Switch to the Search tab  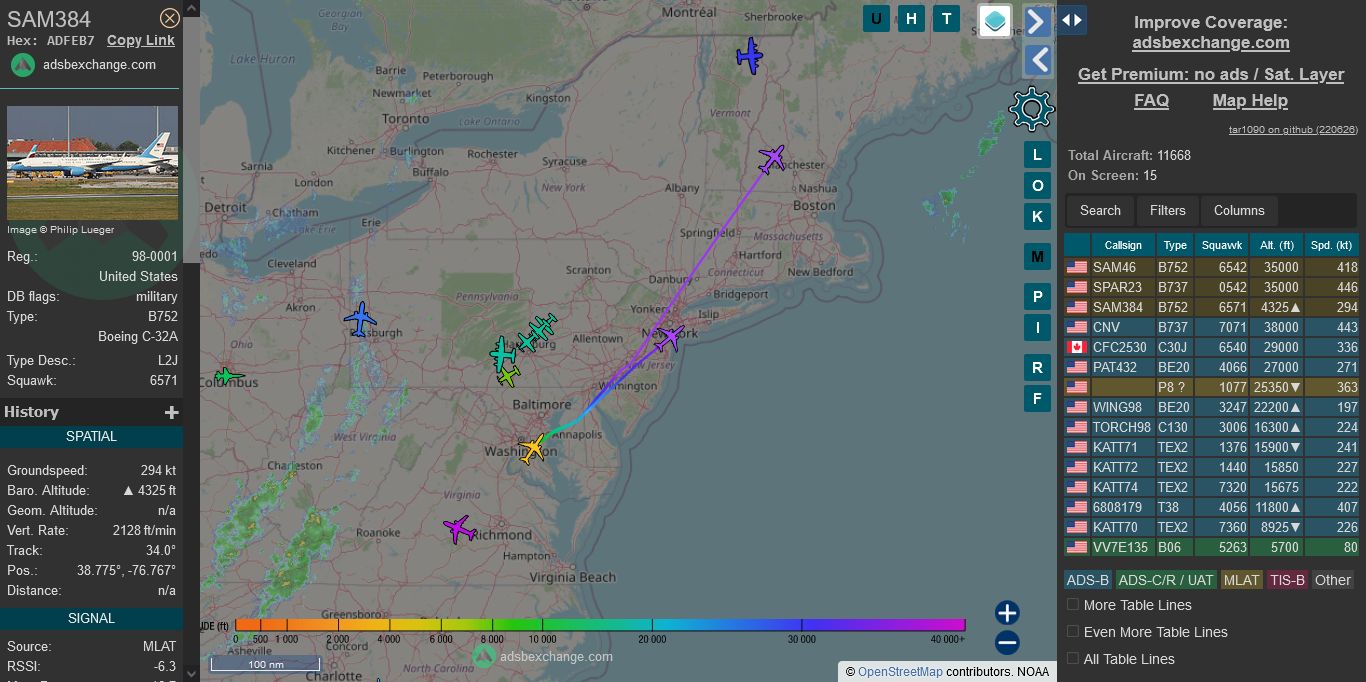pyautogui.click(x=1100, y=210)
